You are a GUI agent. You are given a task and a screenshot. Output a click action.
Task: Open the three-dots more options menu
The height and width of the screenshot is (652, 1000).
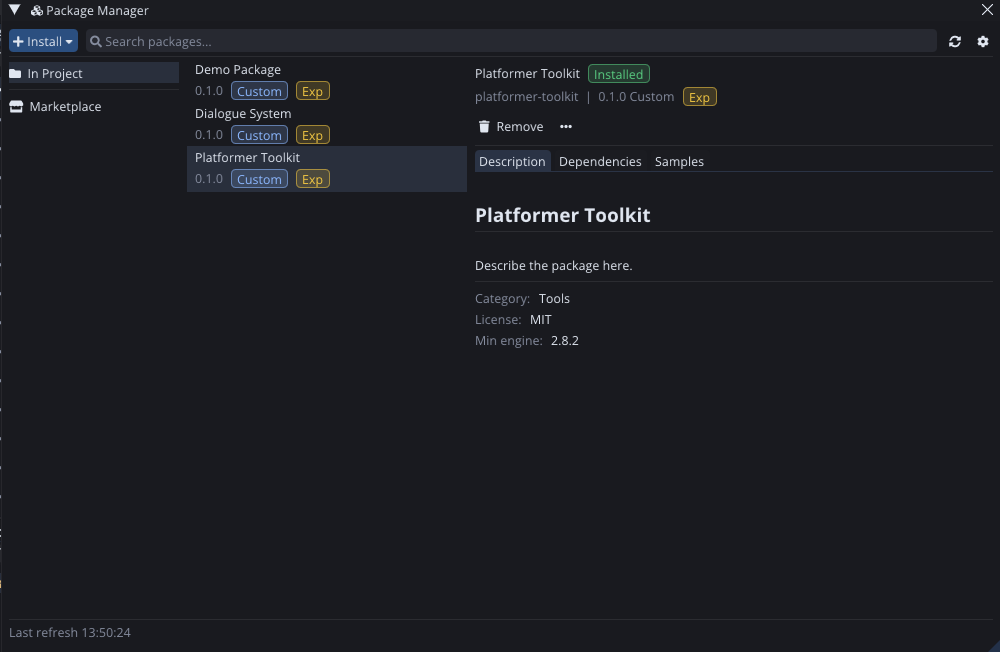coord(566,126)
